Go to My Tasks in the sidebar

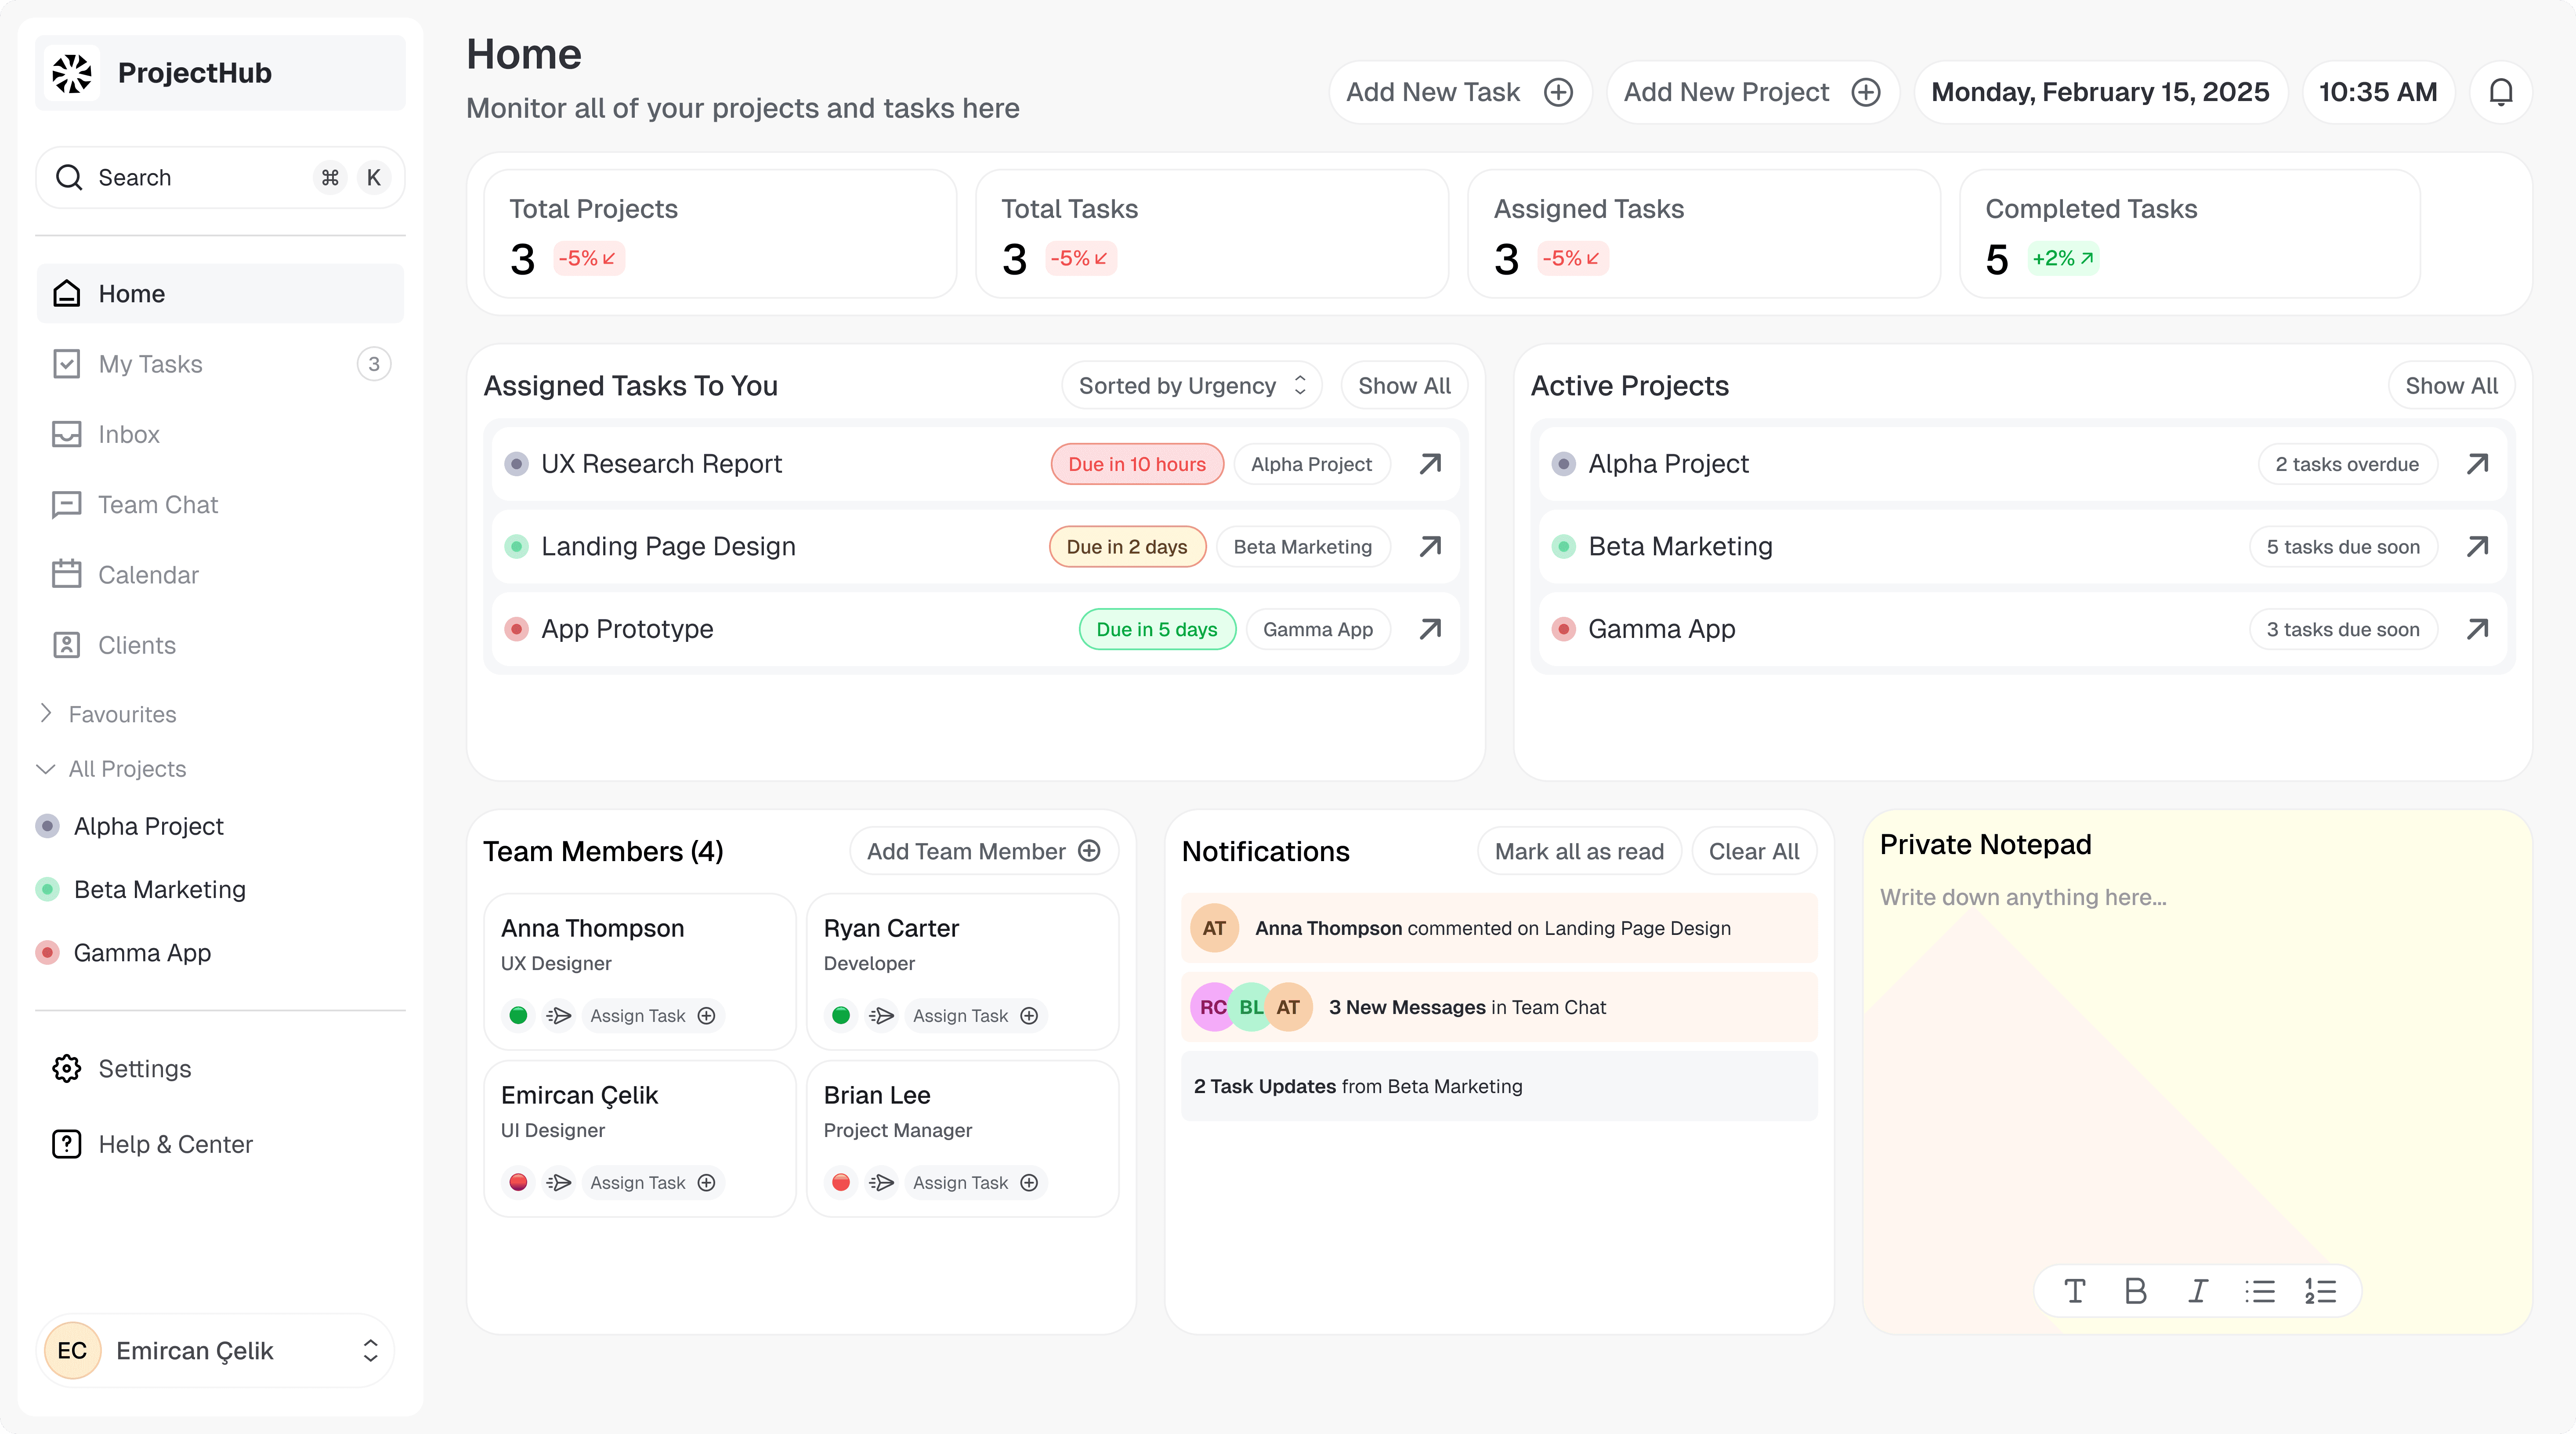150,364
